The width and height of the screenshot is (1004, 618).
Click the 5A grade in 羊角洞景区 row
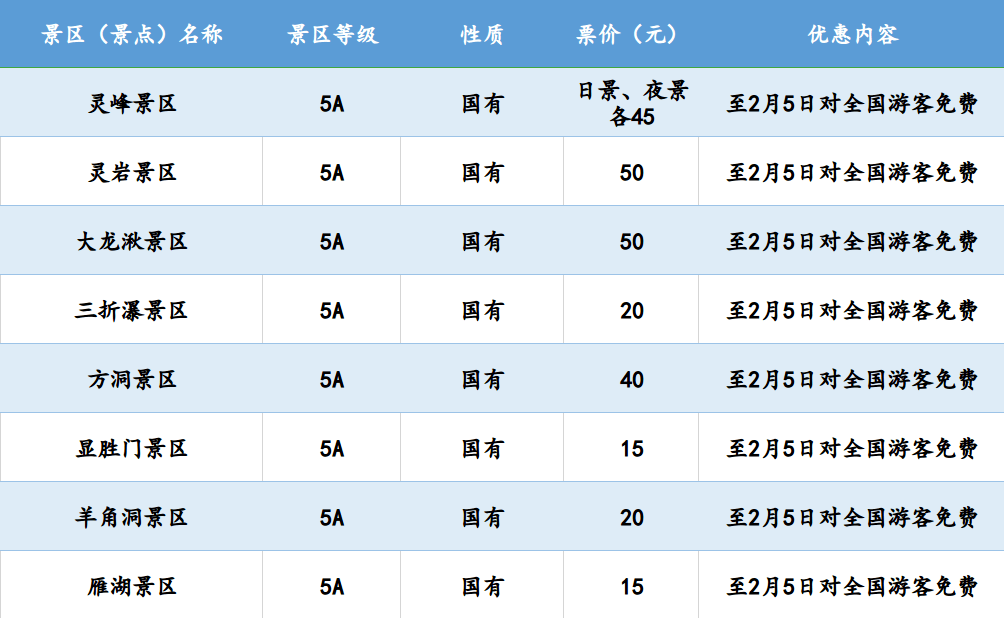pos(332,518)
